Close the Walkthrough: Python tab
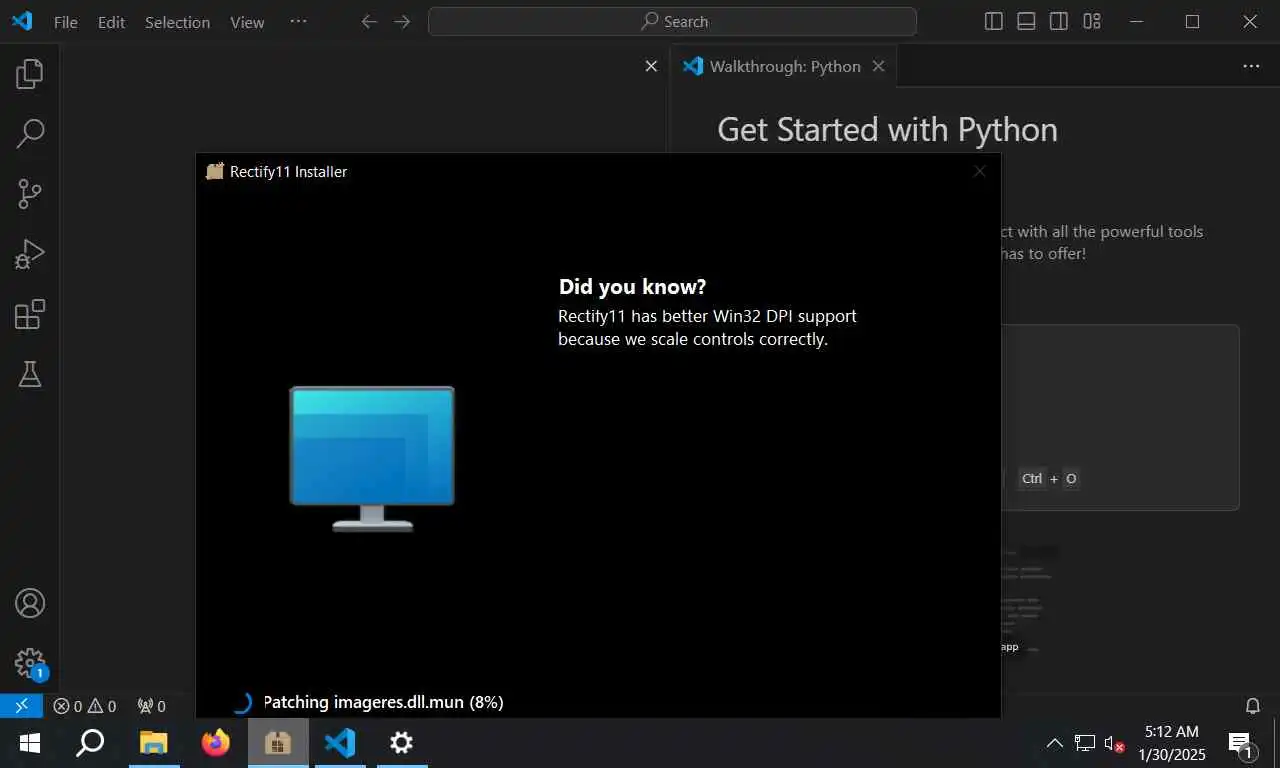Image resolution: width=1280 pixels, height=768 pixels. click(878, 66)
